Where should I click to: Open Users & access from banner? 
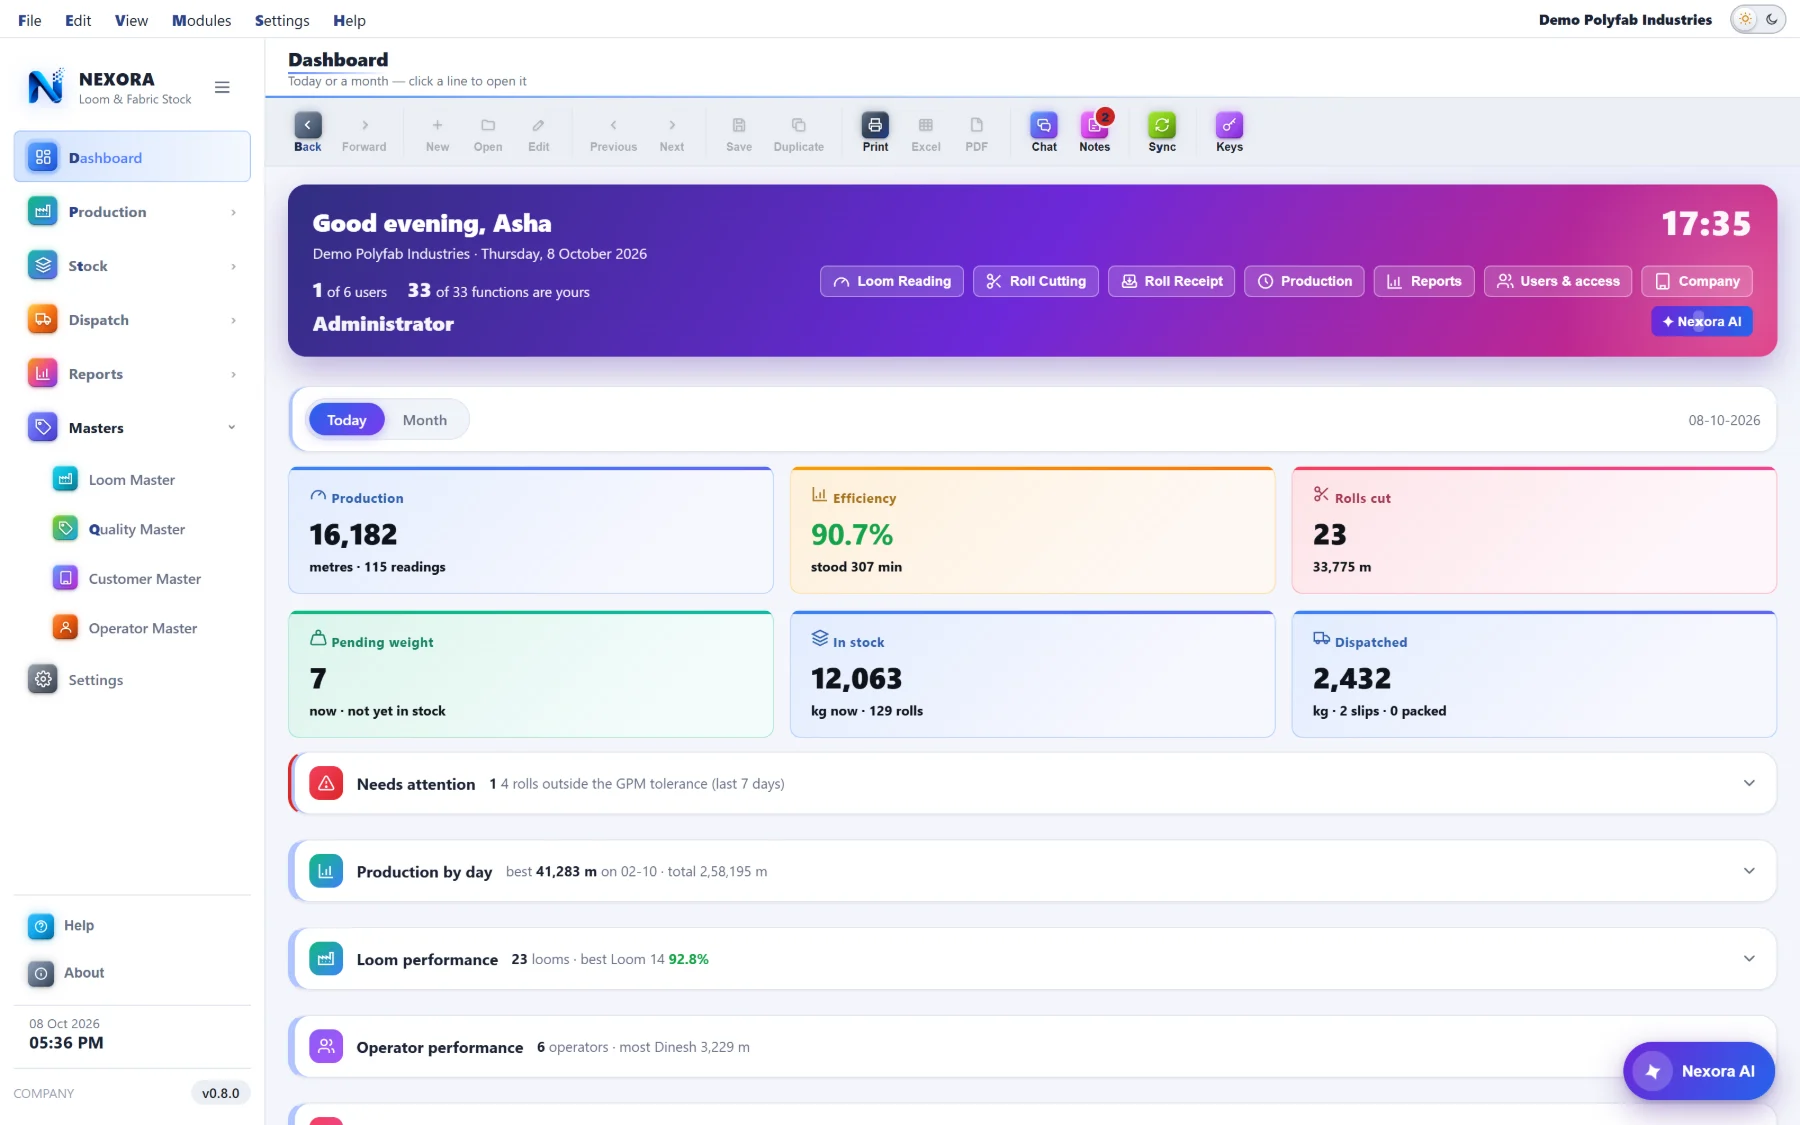click(x=1558, y=281)
